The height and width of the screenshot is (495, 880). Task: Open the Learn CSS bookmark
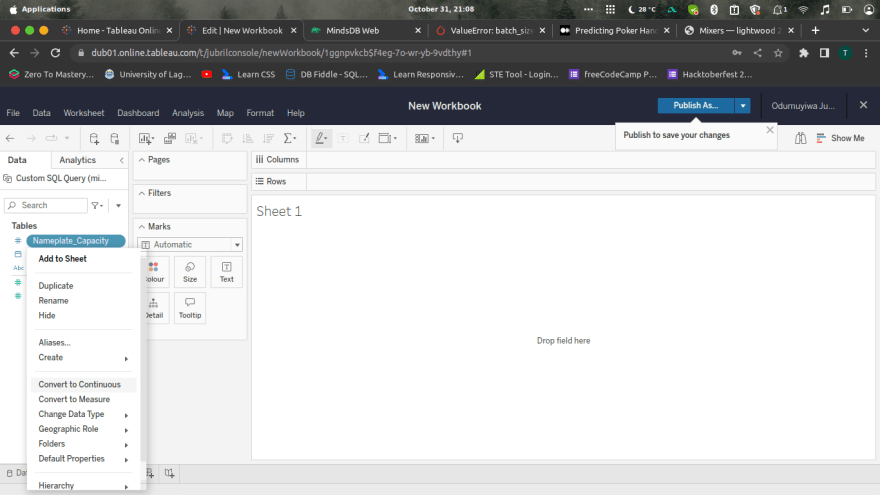(249, 74)
